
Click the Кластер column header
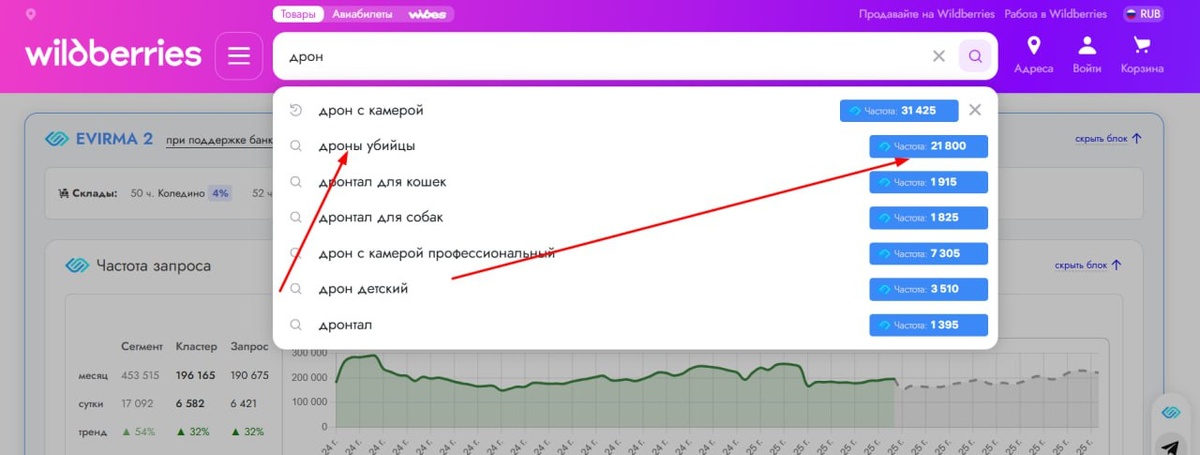[x=196, y=347]
